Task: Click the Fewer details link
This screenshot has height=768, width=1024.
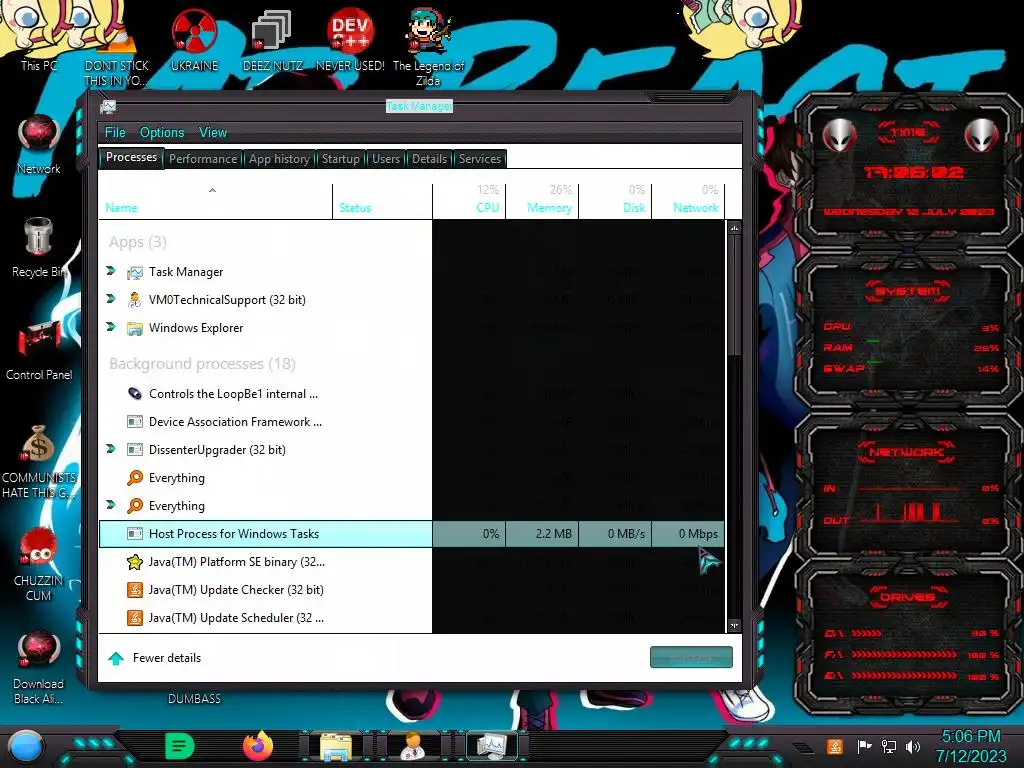Action: [x=167, y=658]
